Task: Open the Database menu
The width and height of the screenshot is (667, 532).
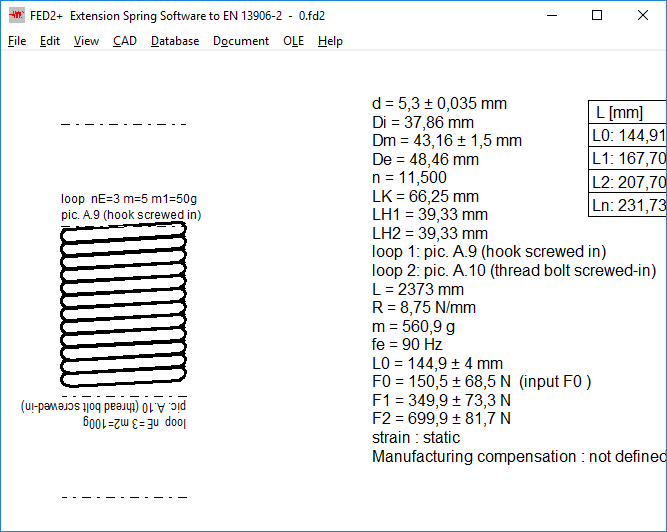Action: coord(175,41)
